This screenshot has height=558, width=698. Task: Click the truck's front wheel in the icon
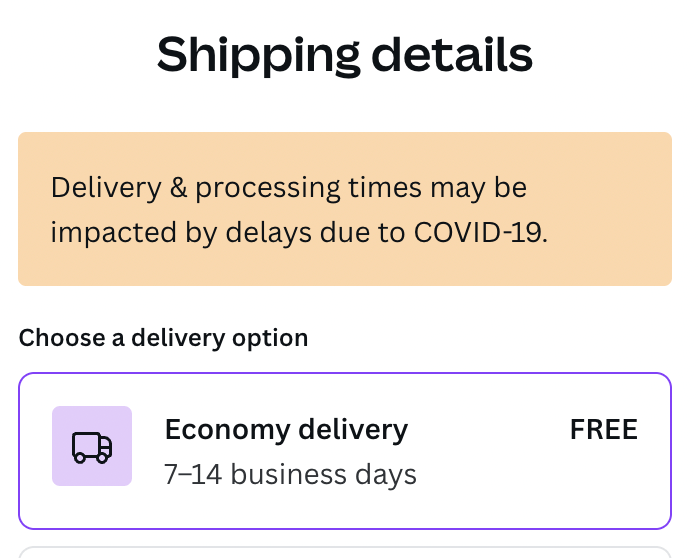(x=102, y=458)
